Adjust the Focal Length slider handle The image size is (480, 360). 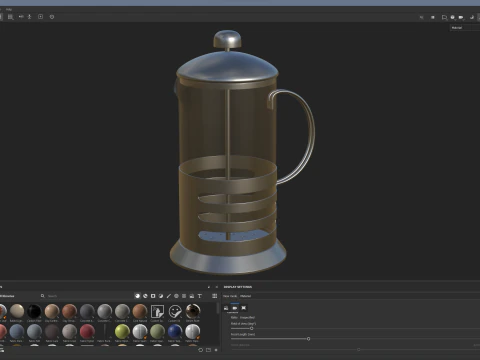pyautogui.click(x=308, y=339)
